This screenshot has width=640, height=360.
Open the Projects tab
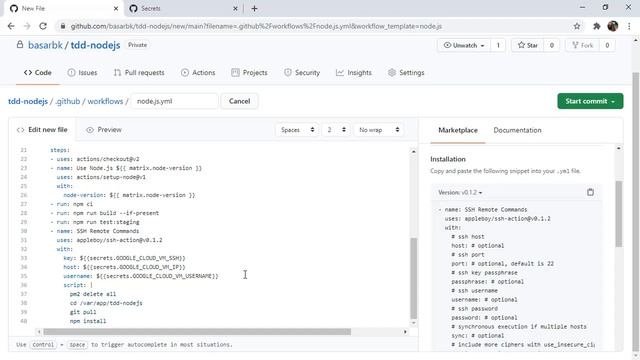(249, 73)
